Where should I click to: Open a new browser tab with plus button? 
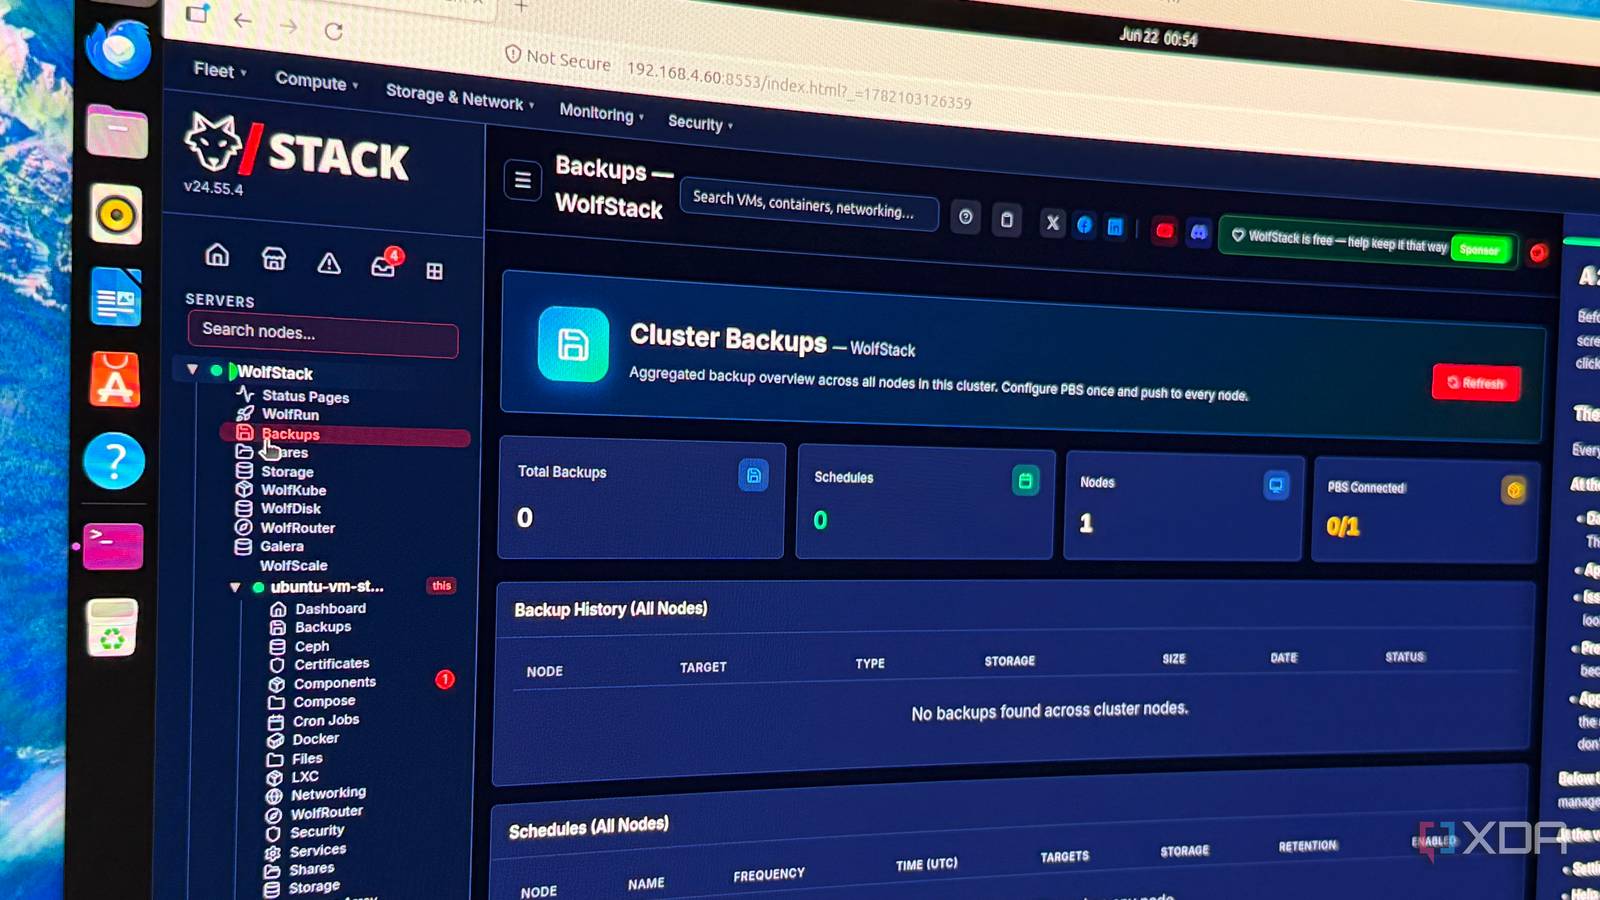click(x=521, y=6)
